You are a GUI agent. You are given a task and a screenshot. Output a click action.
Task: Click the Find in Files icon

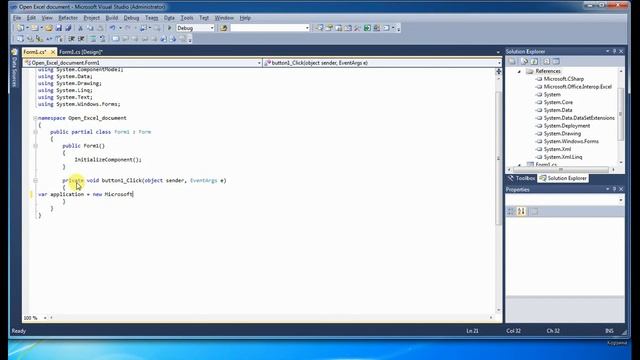[224, 28]
